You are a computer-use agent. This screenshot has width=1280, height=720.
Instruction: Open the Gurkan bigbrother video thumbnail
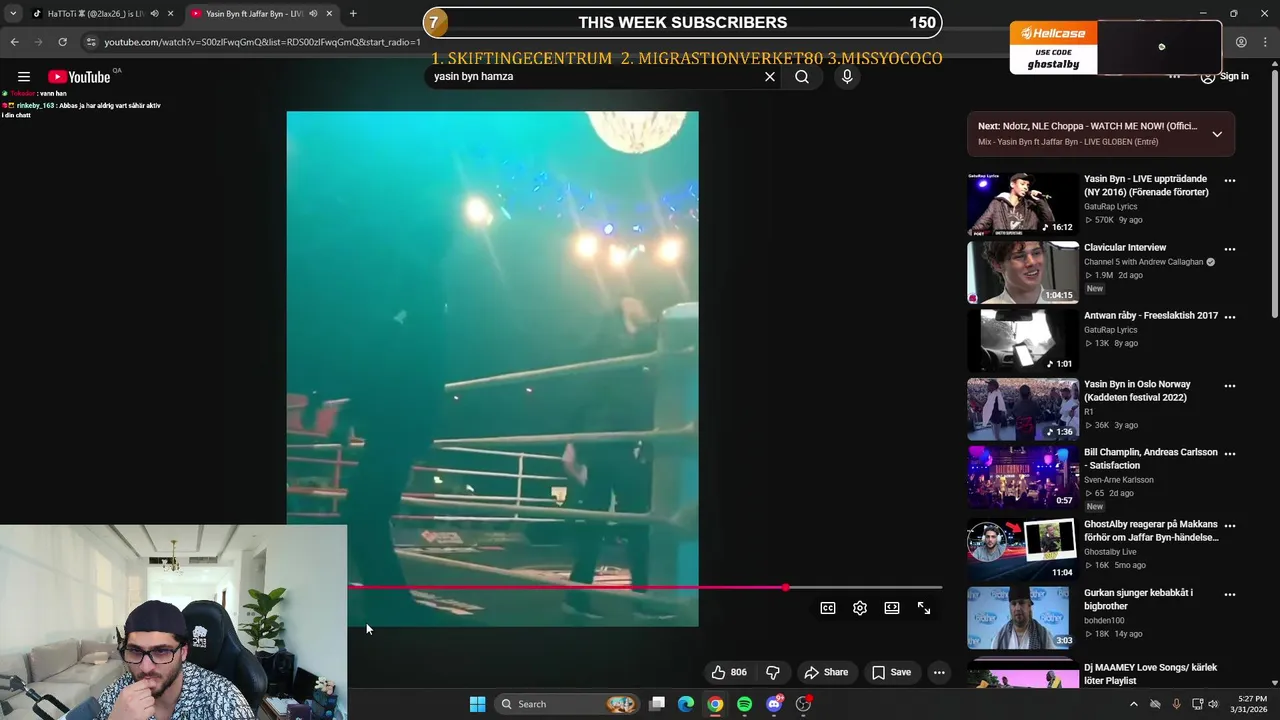click(1023, 617)
